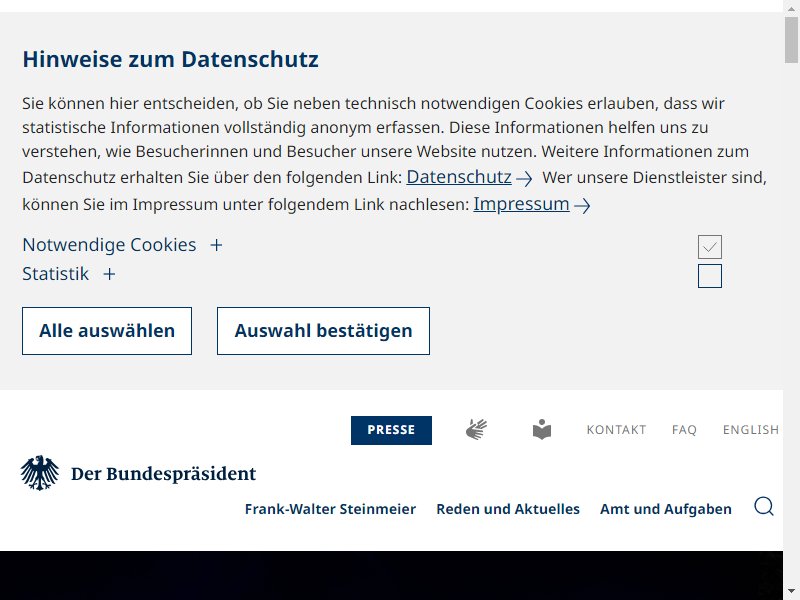The width and height of the screenshot is (800, 600).
Task: Switch to ENGLISH language version
Action: (751, 430)
